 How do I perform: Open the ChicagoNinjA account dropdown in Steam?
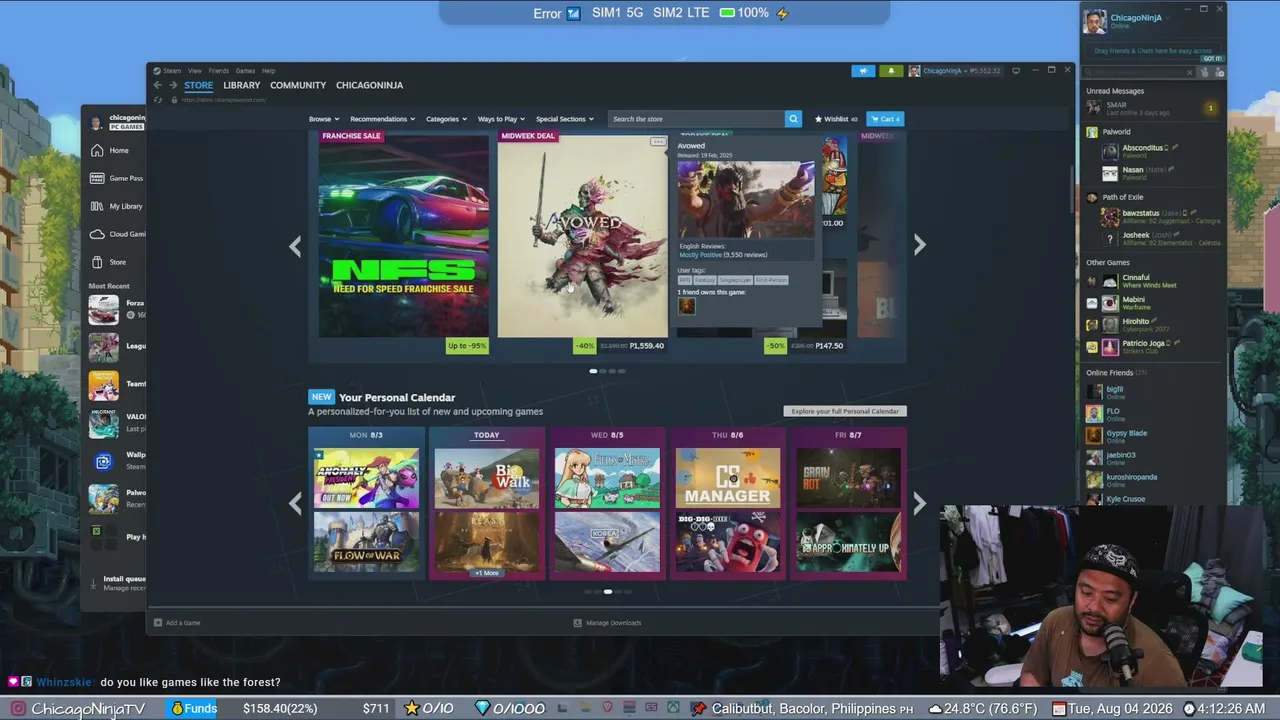(946, 71)
